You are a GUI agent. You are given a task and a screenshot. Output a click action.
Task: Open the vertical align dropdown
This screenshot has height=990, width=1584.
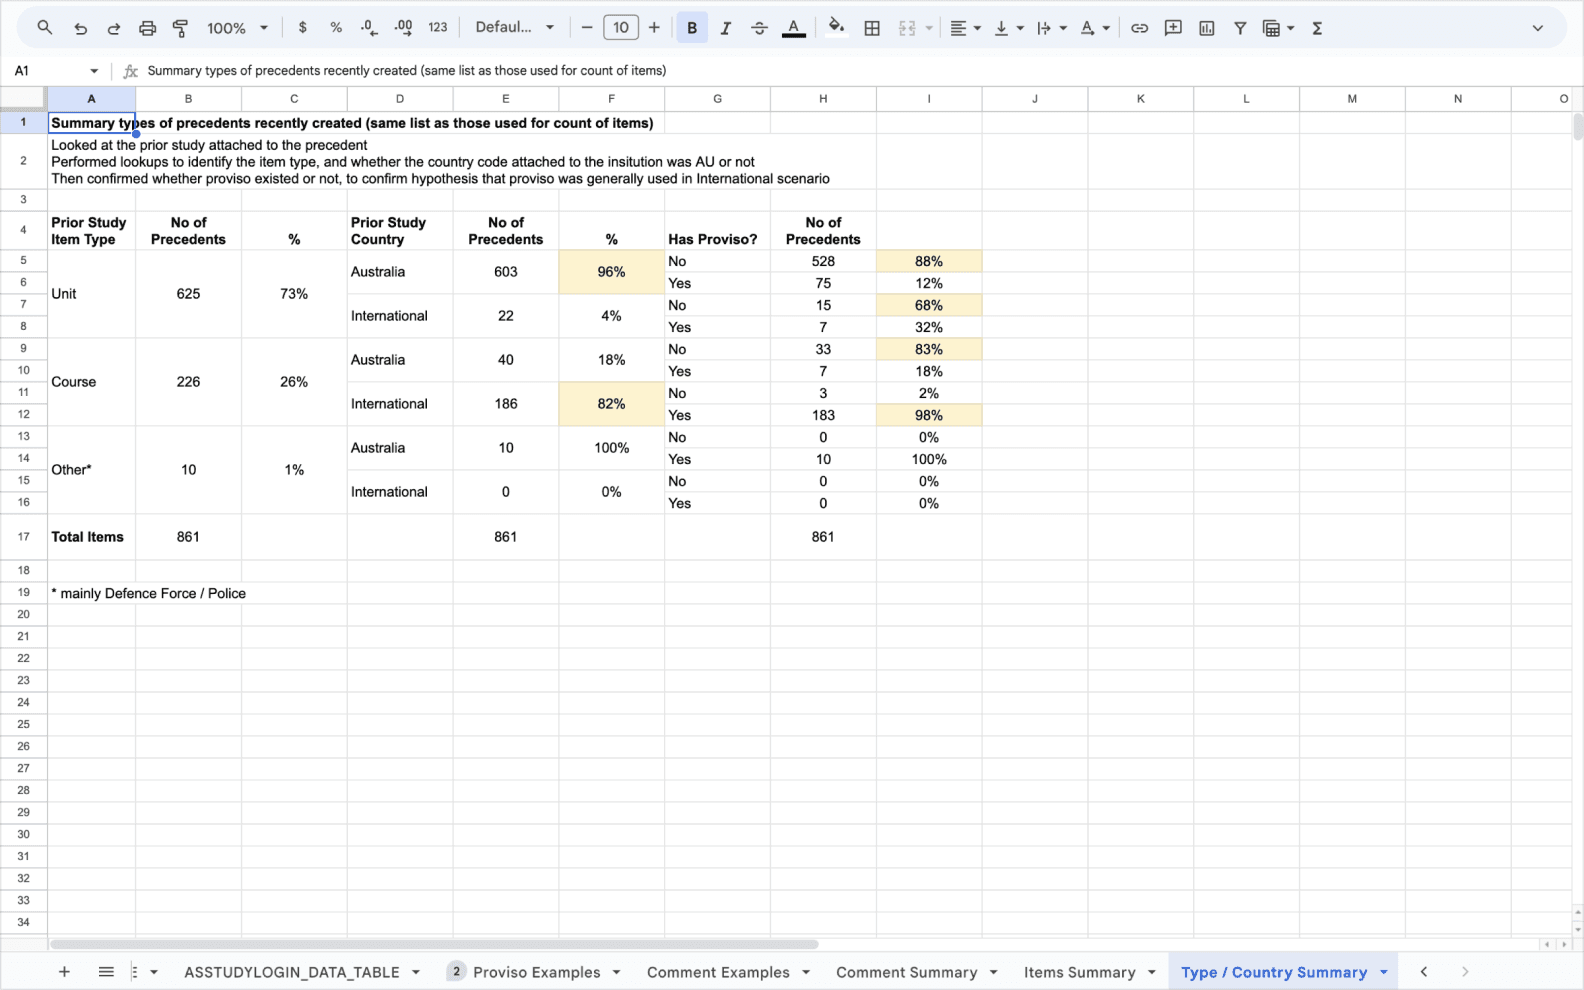click(x=1008, y=28)
